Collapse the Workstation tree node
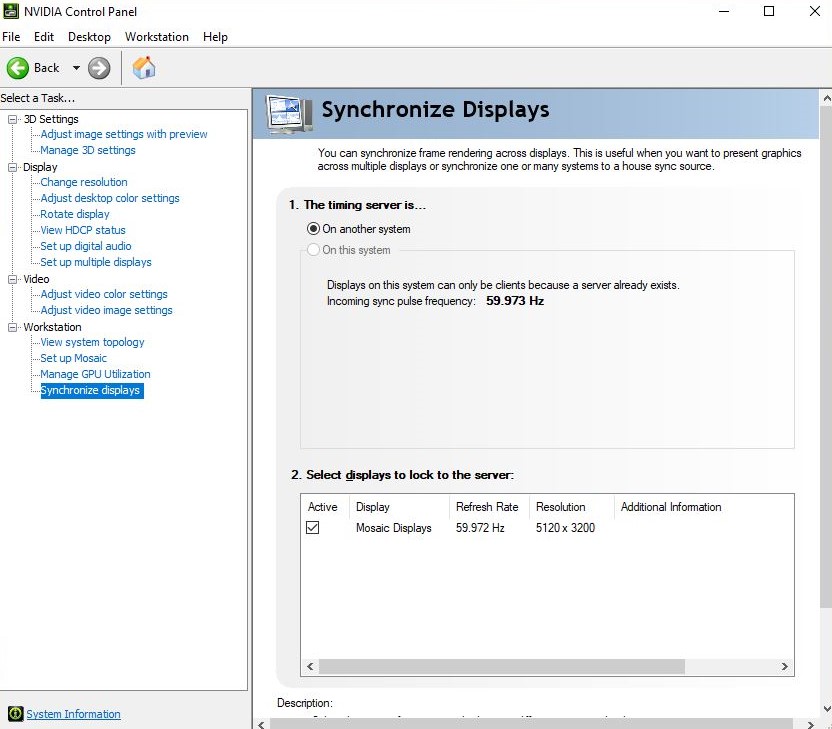 (x=12, y=327)
